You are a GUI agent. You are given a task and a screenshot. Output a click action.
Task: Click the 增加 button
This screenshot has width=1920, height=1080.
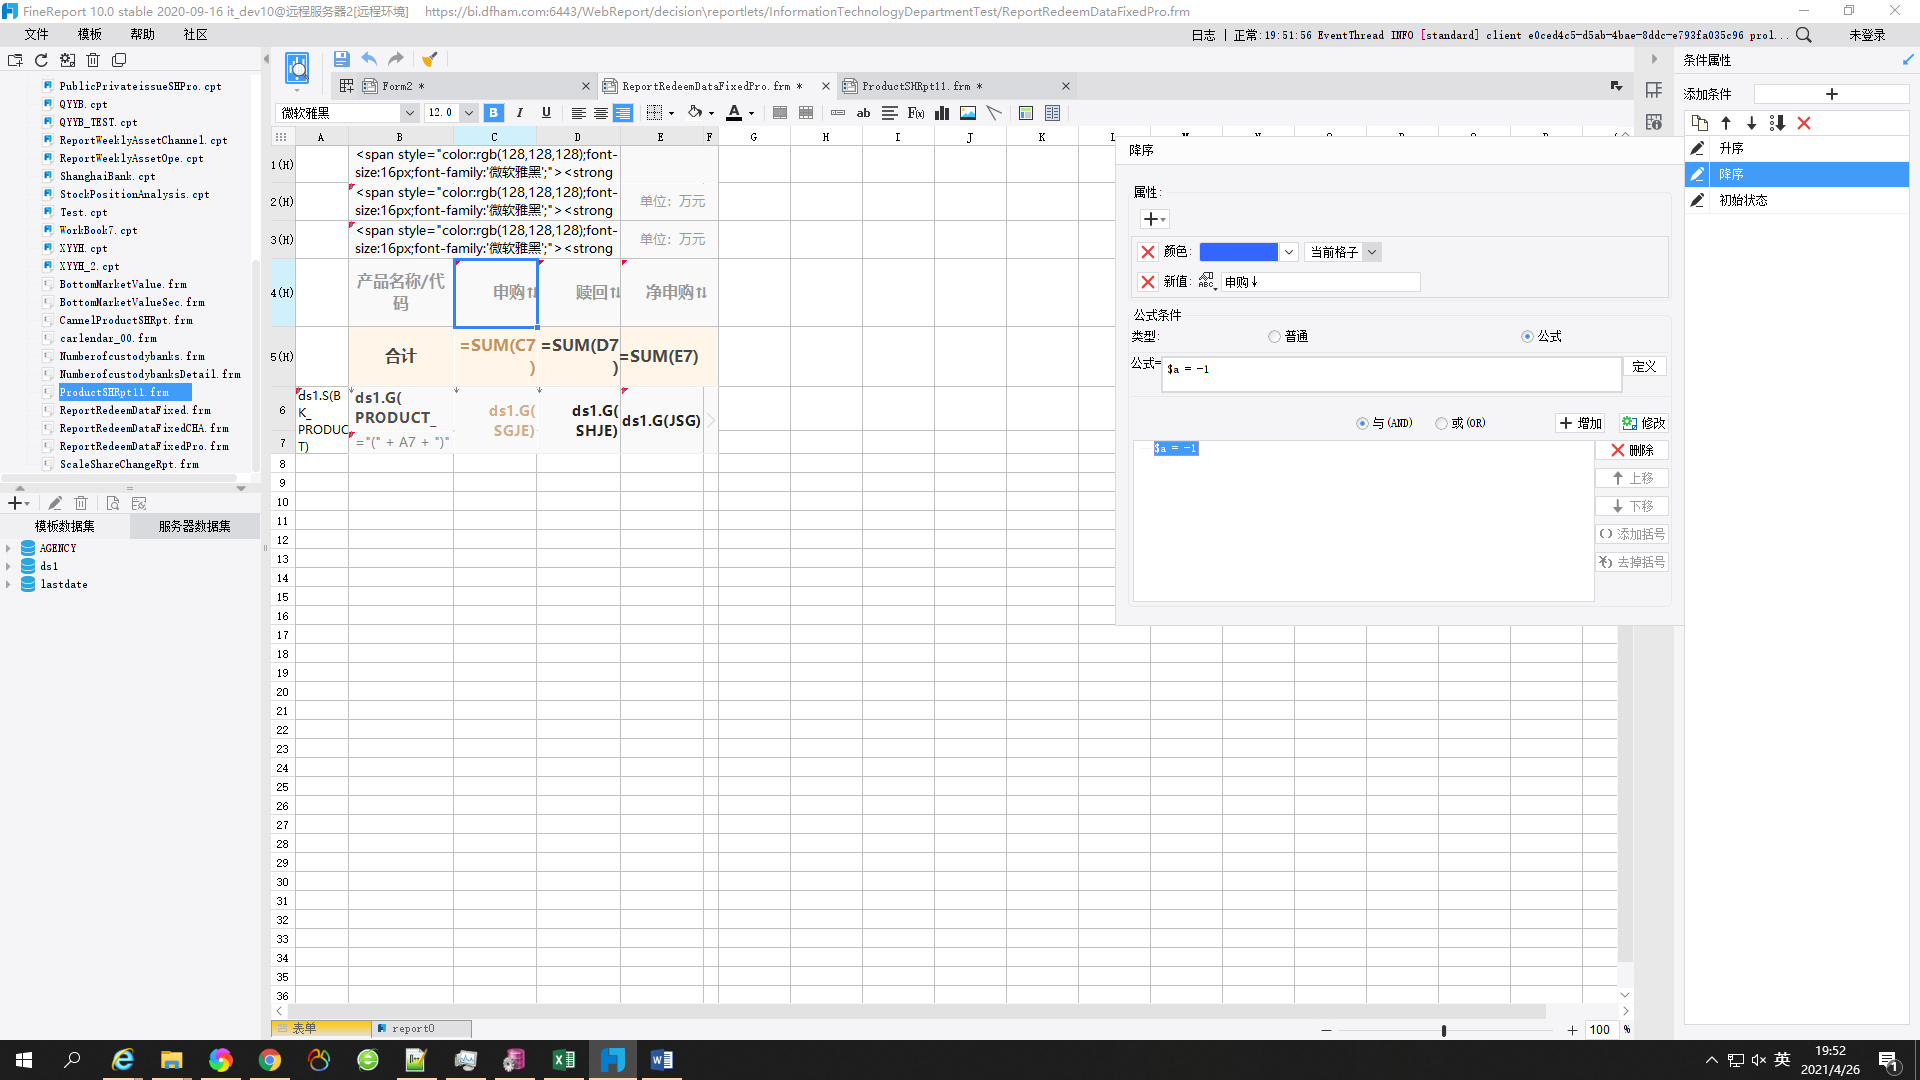[x=1581, y=424]
